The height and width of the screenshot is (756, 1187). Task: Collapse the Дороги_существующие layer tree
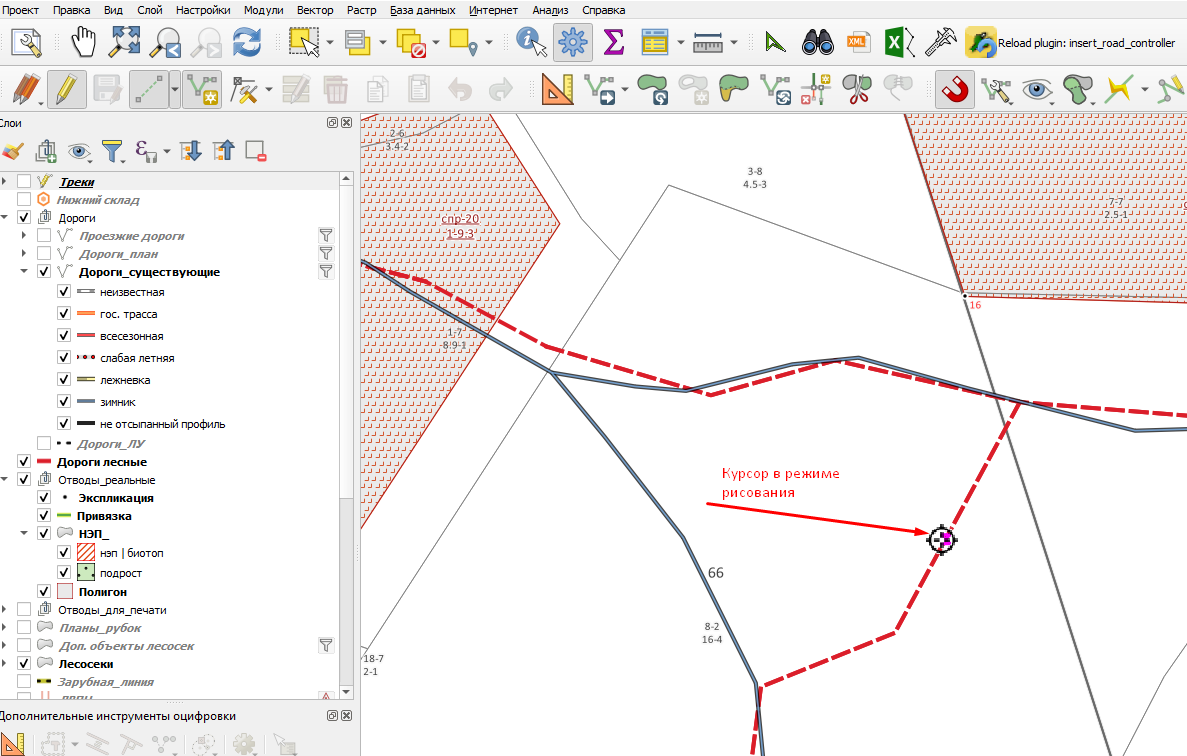tap(23, 271)
